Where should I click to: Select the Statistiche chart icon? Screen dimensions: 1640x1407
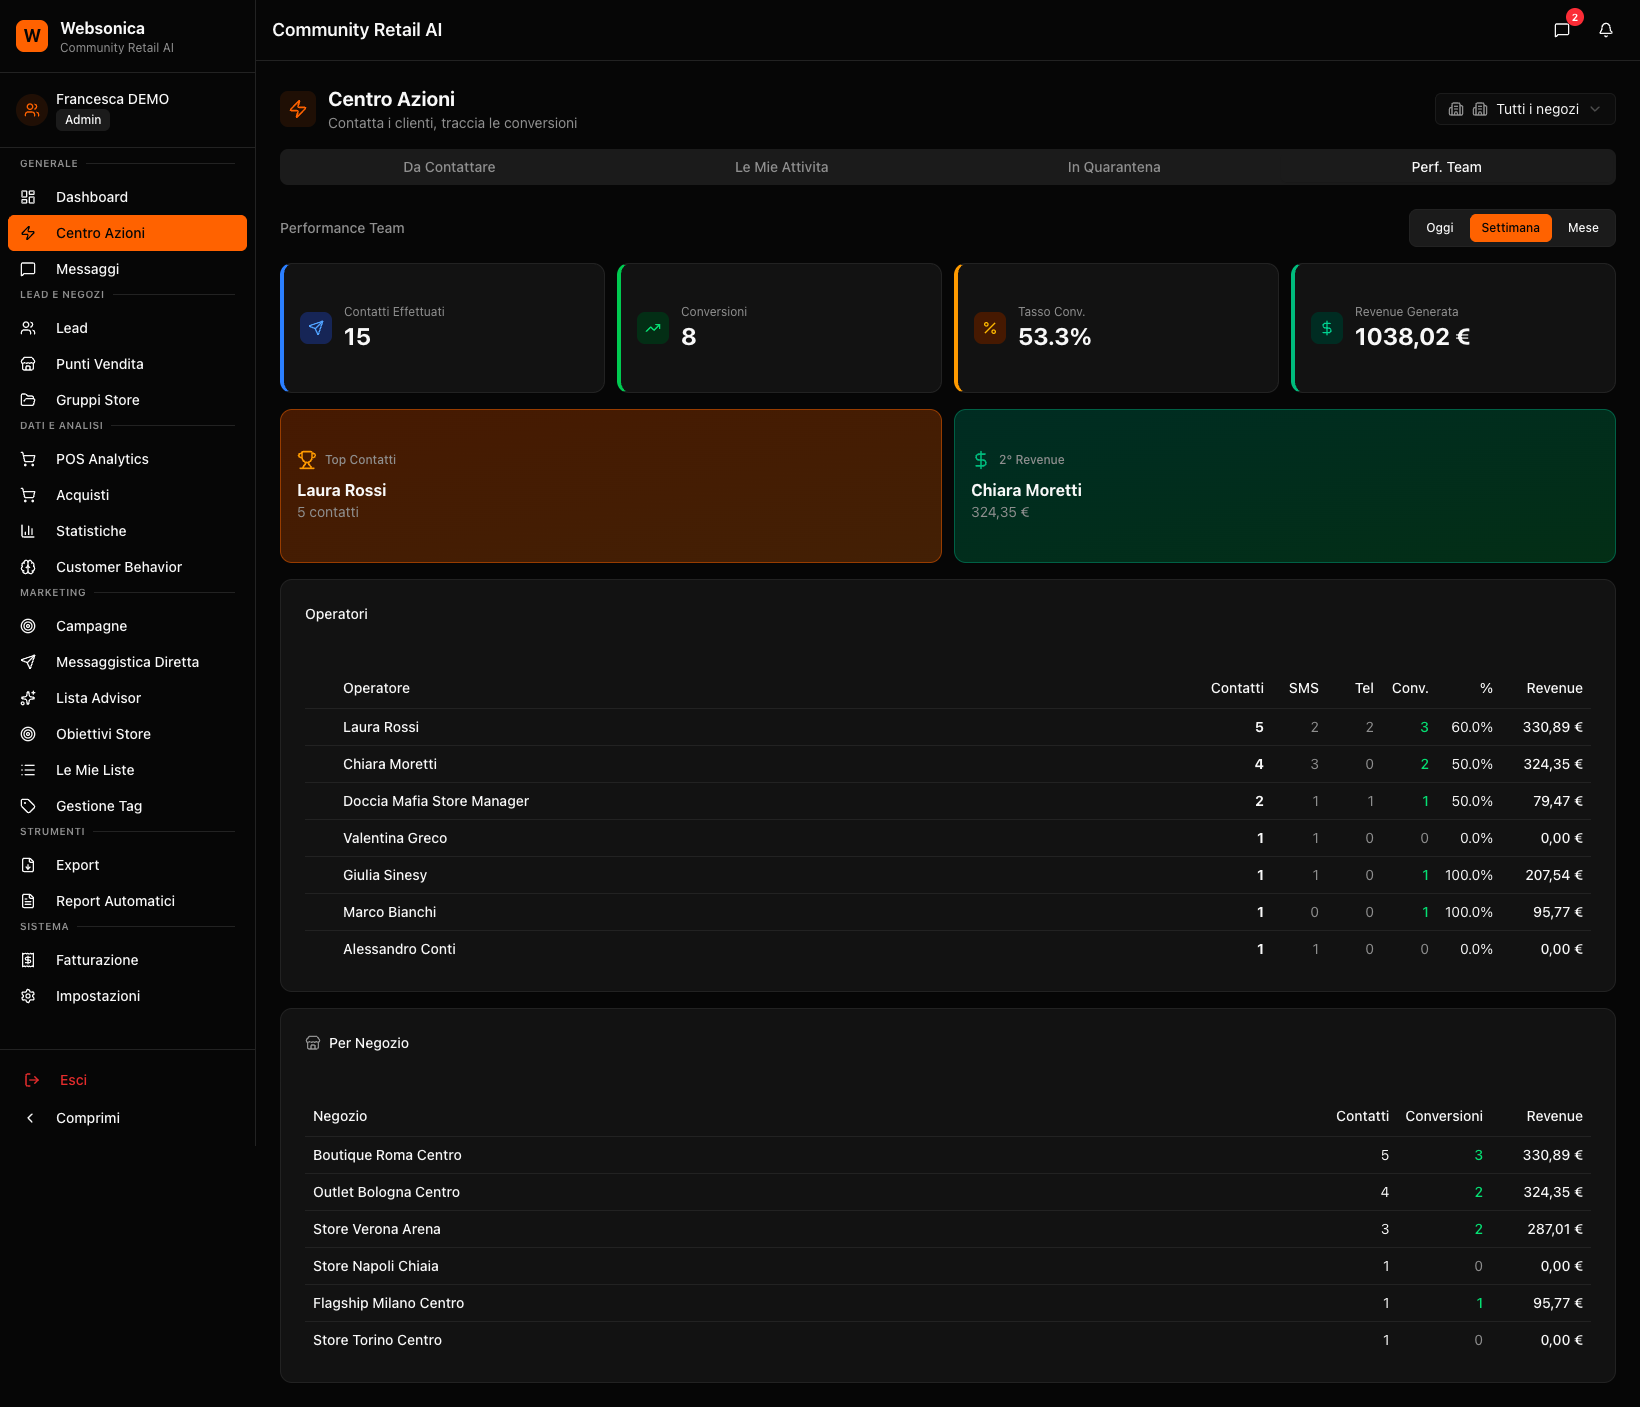[x=29, y=531]
